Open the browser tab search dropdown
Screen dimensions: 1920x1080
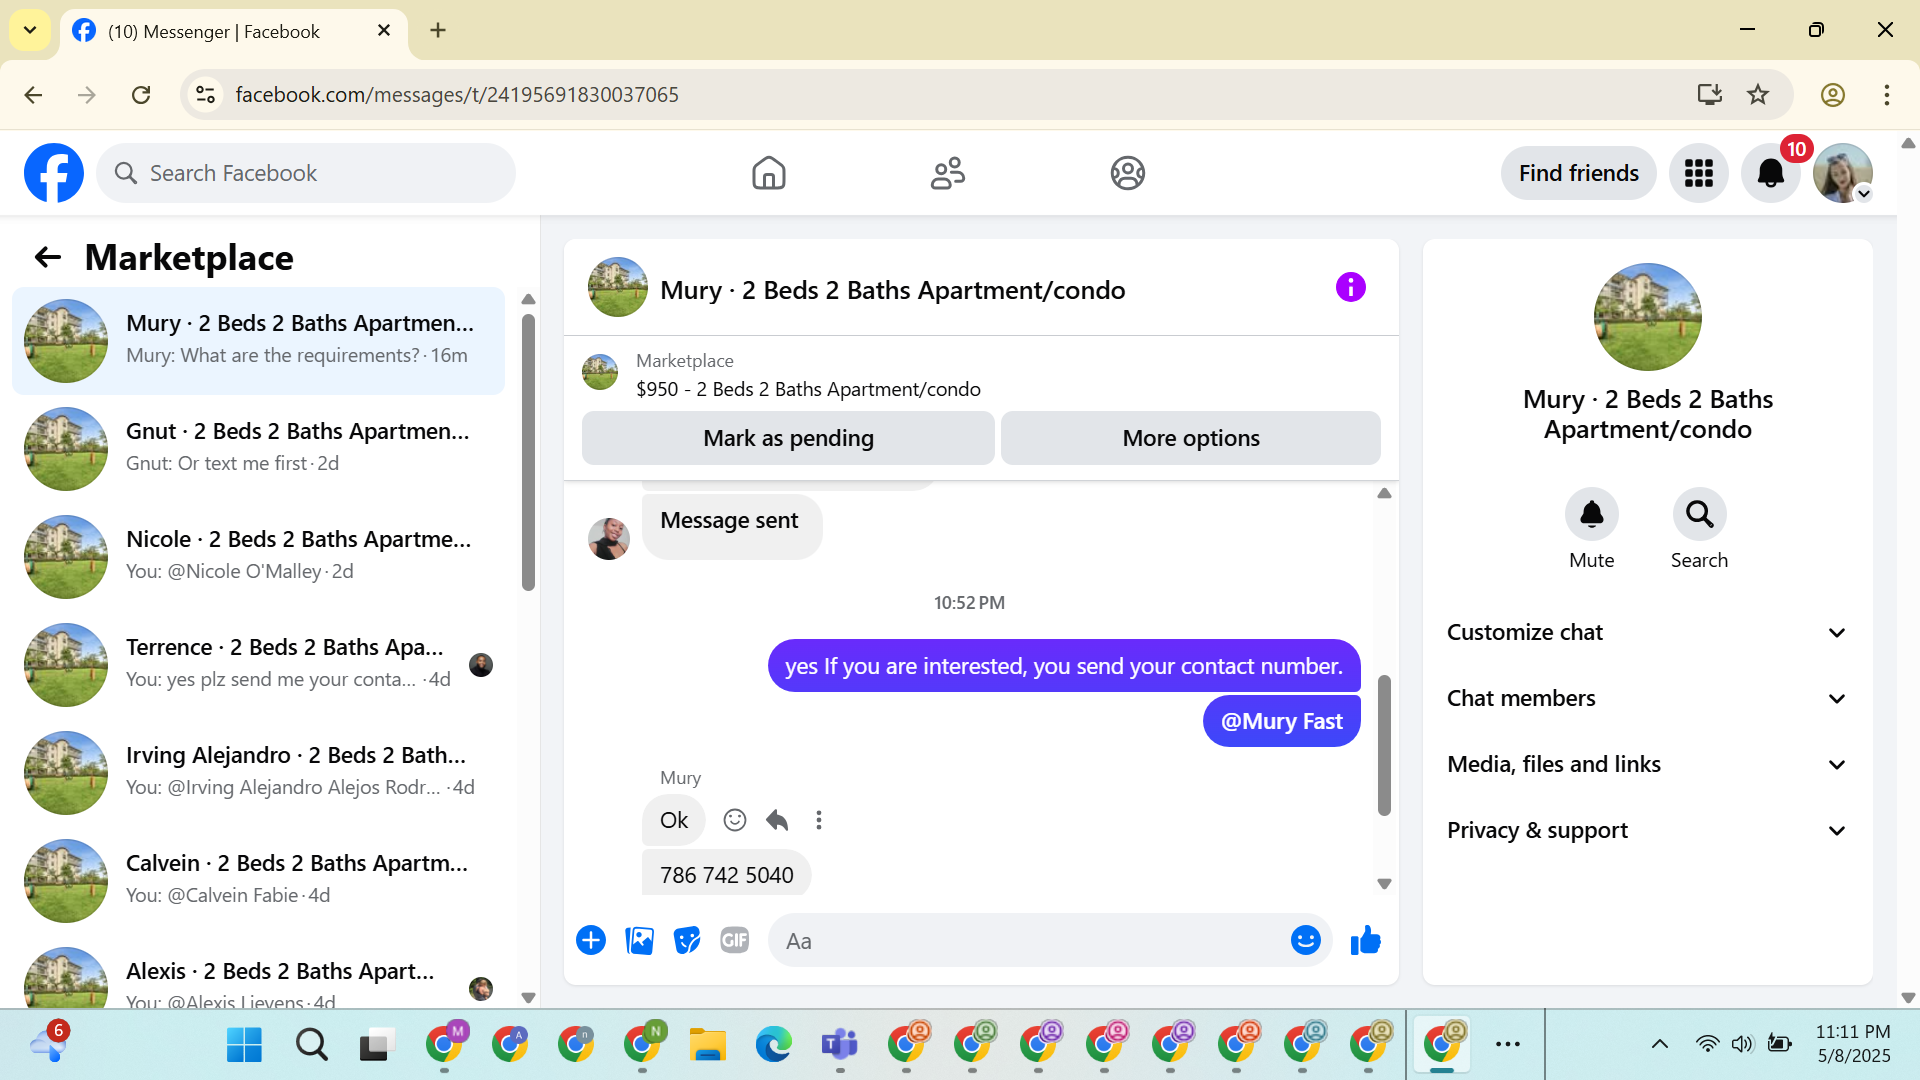coord(30,30)
